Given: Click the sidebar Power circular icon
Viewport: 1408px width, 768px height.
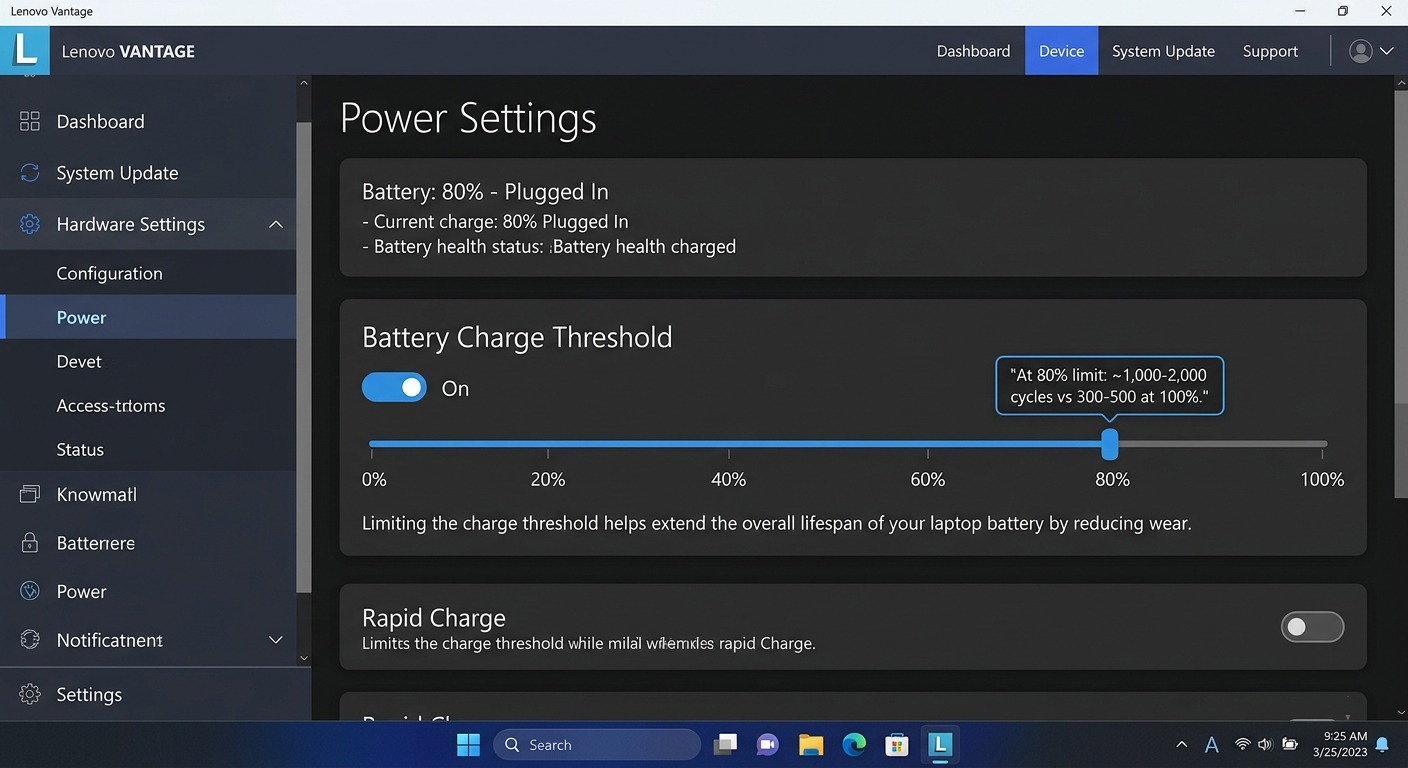Looking at the screenshot, I should 30,591.
